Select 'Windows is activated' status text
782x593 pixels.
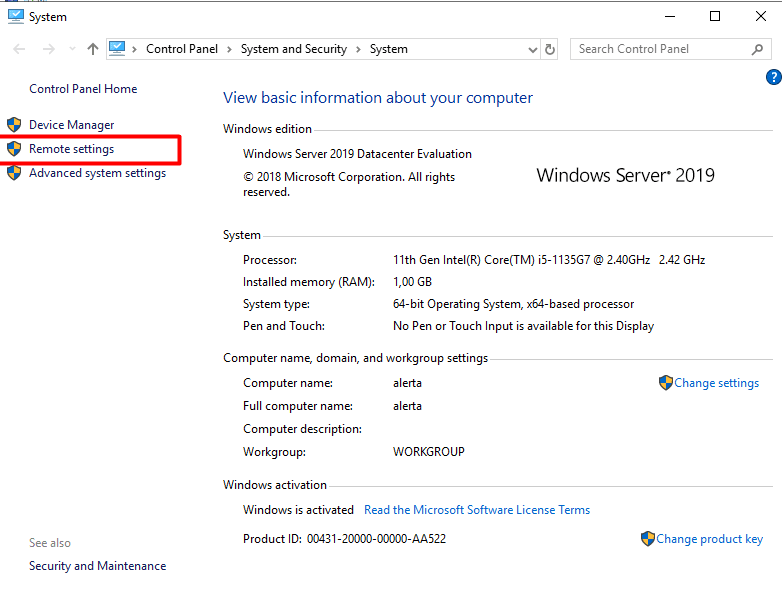[298, 510]
